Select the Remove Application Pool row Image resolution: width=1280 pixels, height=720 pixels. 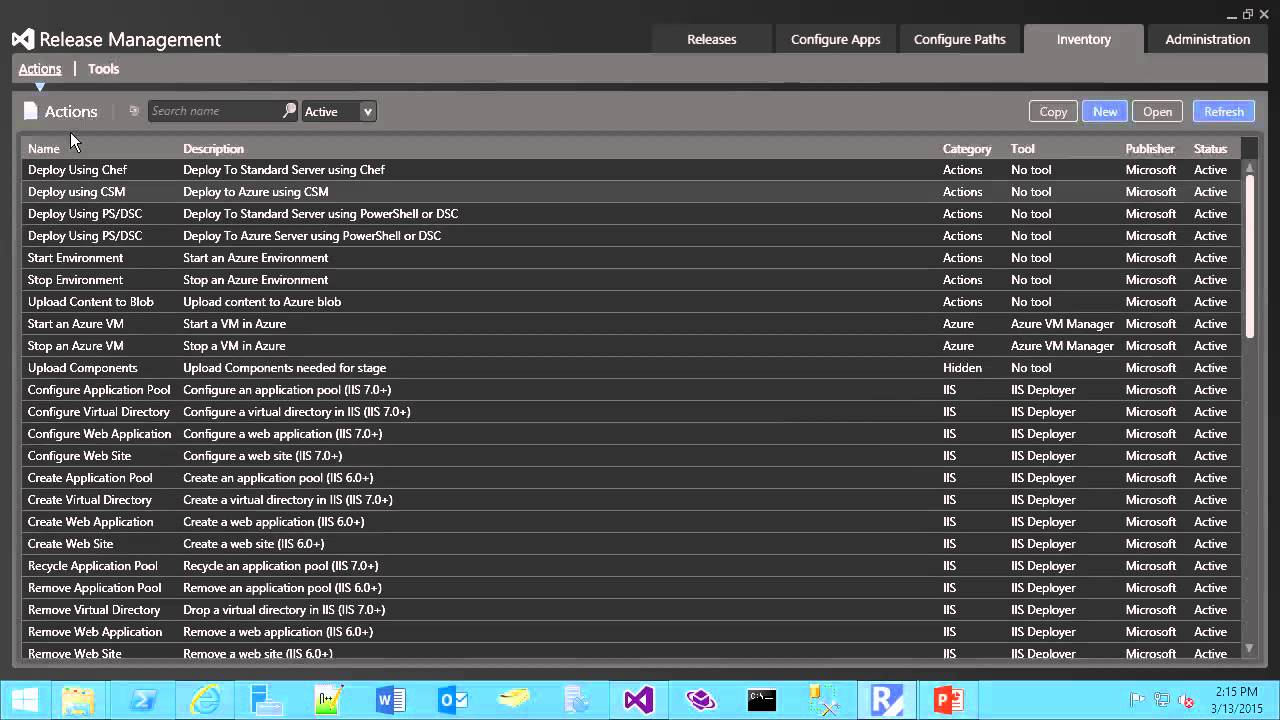[631, 588]
